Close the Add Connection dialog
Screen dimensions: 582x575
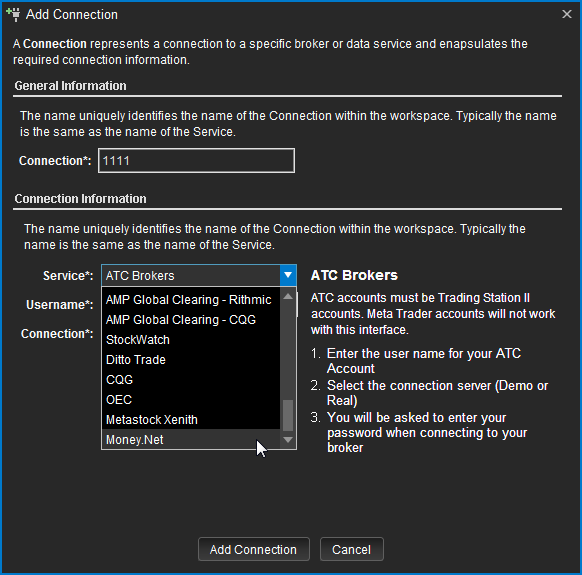point(566,14)
